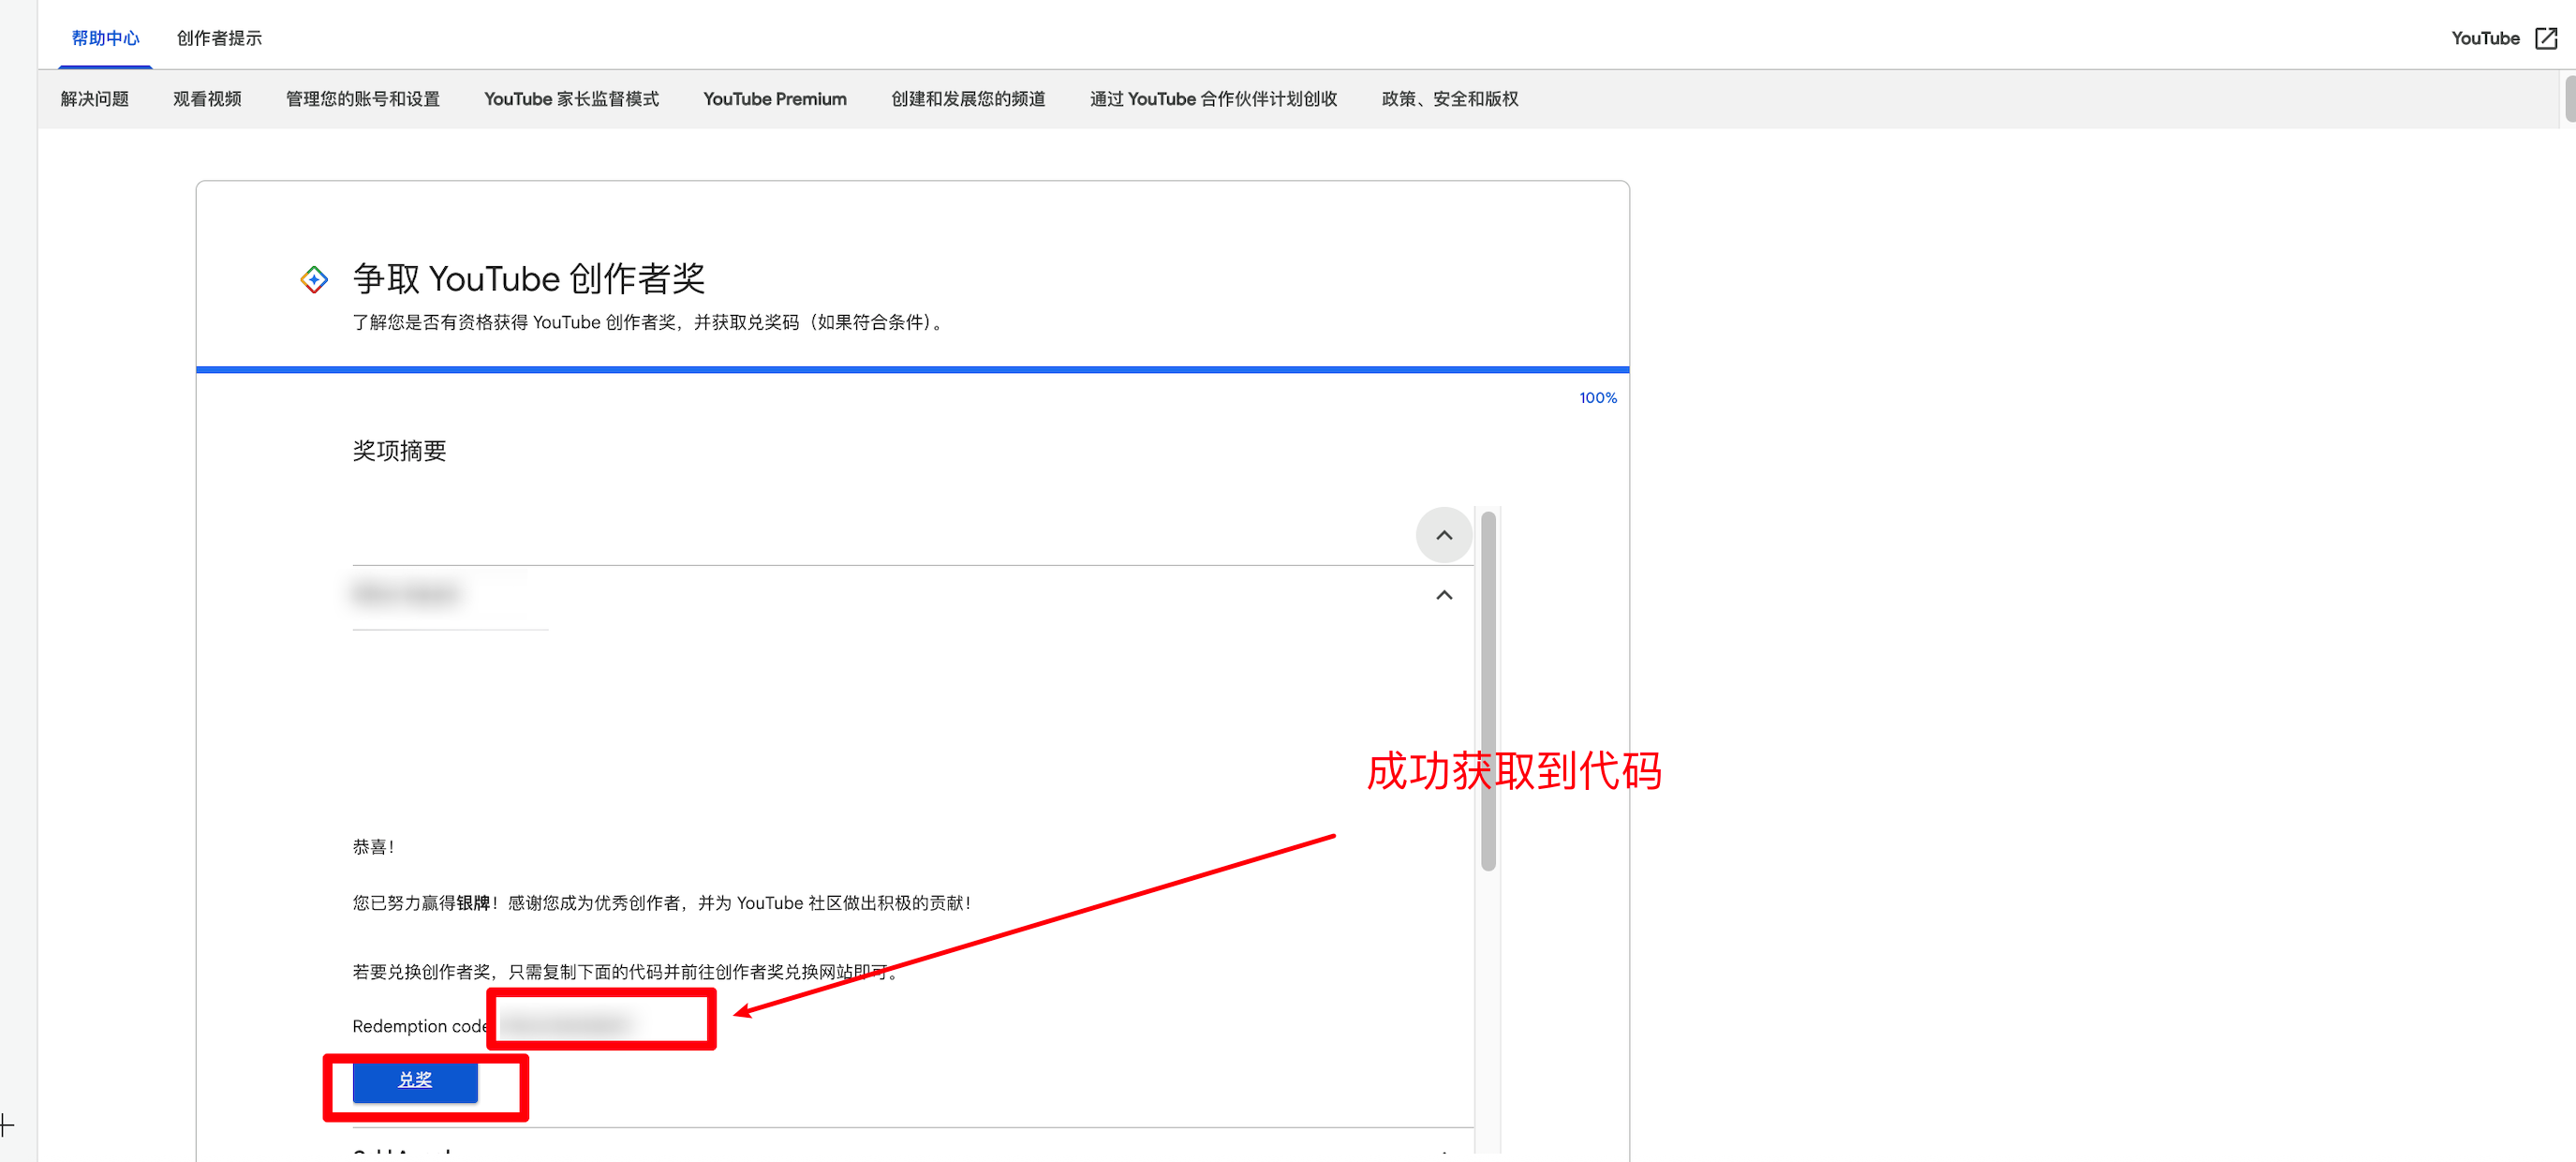
Task: Click the diamond creator award icon
Action: (x=314, y=280)
